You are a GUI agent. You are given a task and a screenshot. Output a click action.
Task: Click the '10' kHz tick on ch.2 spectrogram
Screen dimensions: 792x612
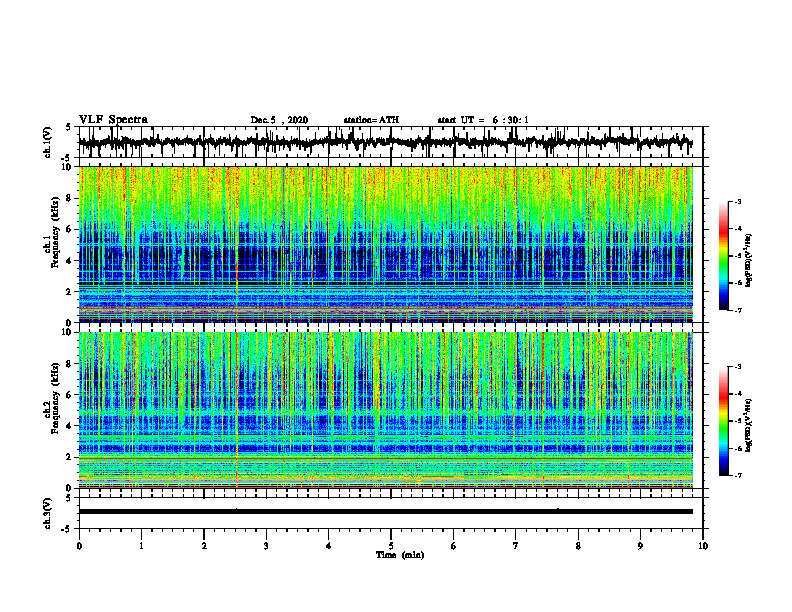[x=68, y=332]
